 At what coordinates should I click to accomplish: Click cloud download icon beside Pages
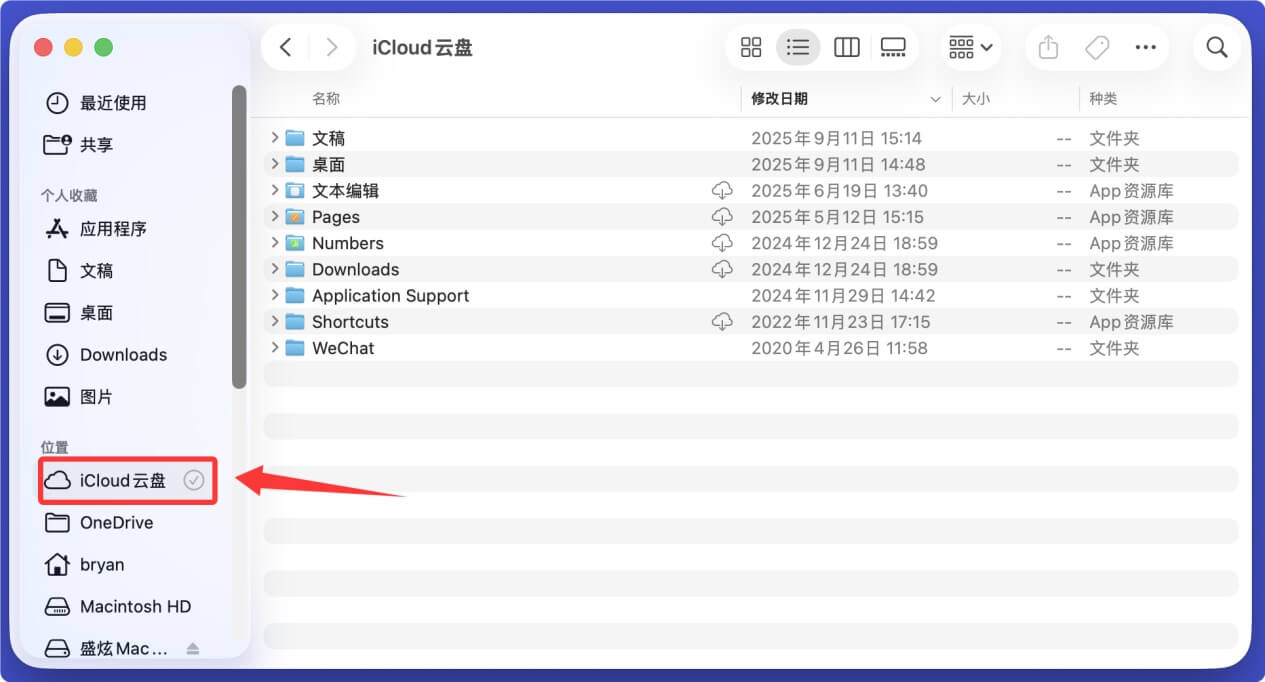point(721,217)
